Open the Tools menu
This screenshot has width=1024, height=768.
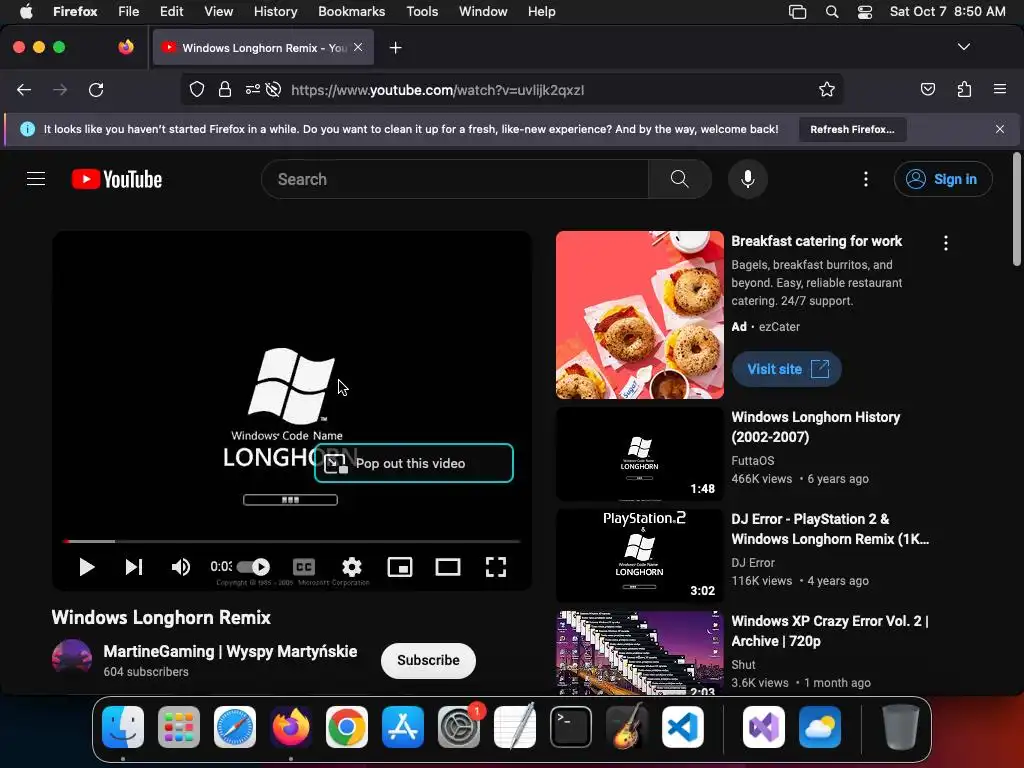422,11
